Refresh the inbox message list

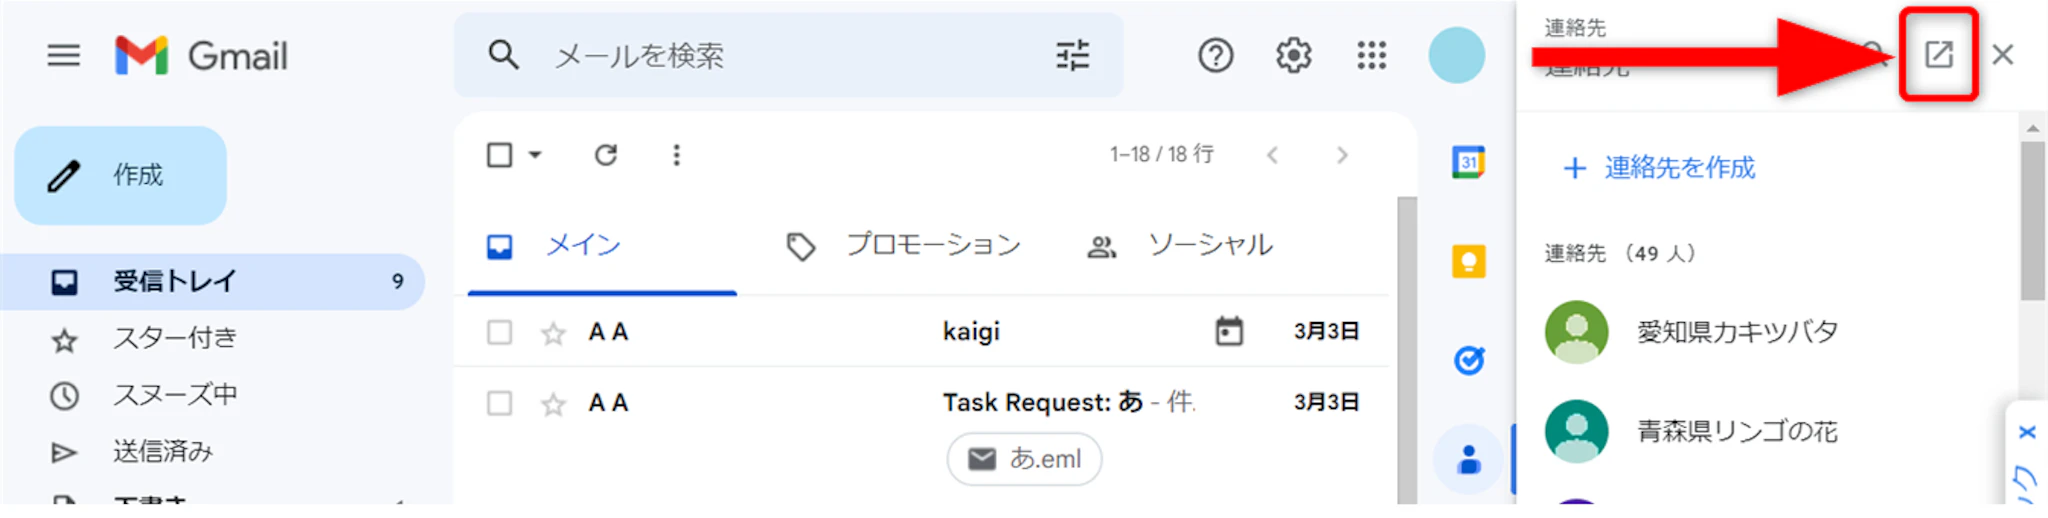point(606,155)
